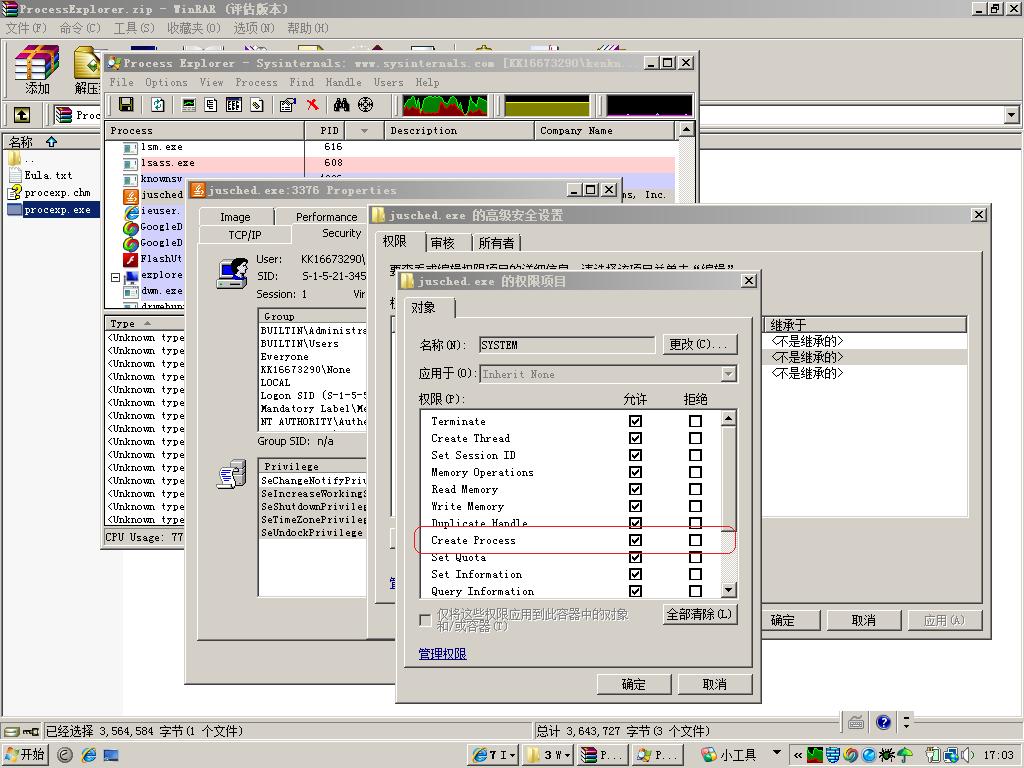Click the binoculars Find Handle icon
The height and width of the screenshot is (768, 1024).
[342, 105]
